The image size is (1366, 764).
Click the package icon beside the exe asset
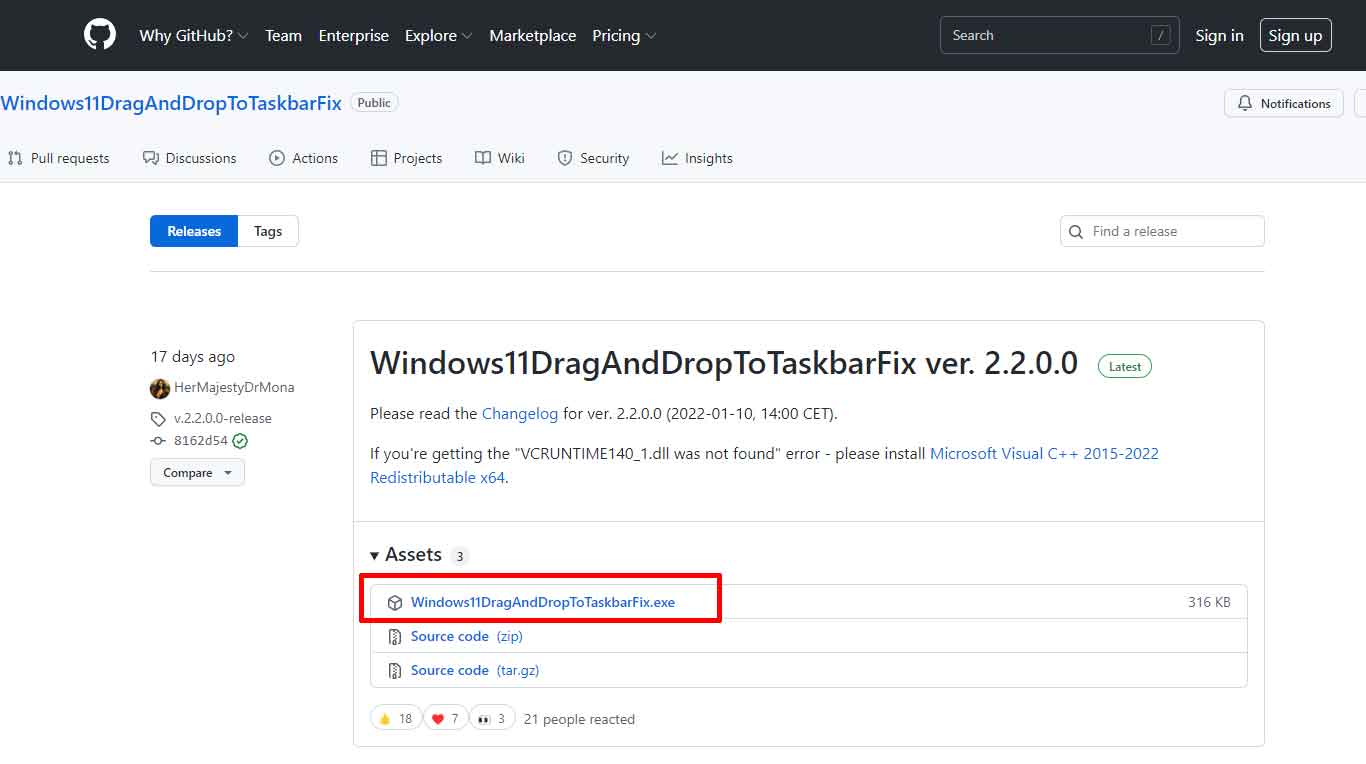coord(395,601)
